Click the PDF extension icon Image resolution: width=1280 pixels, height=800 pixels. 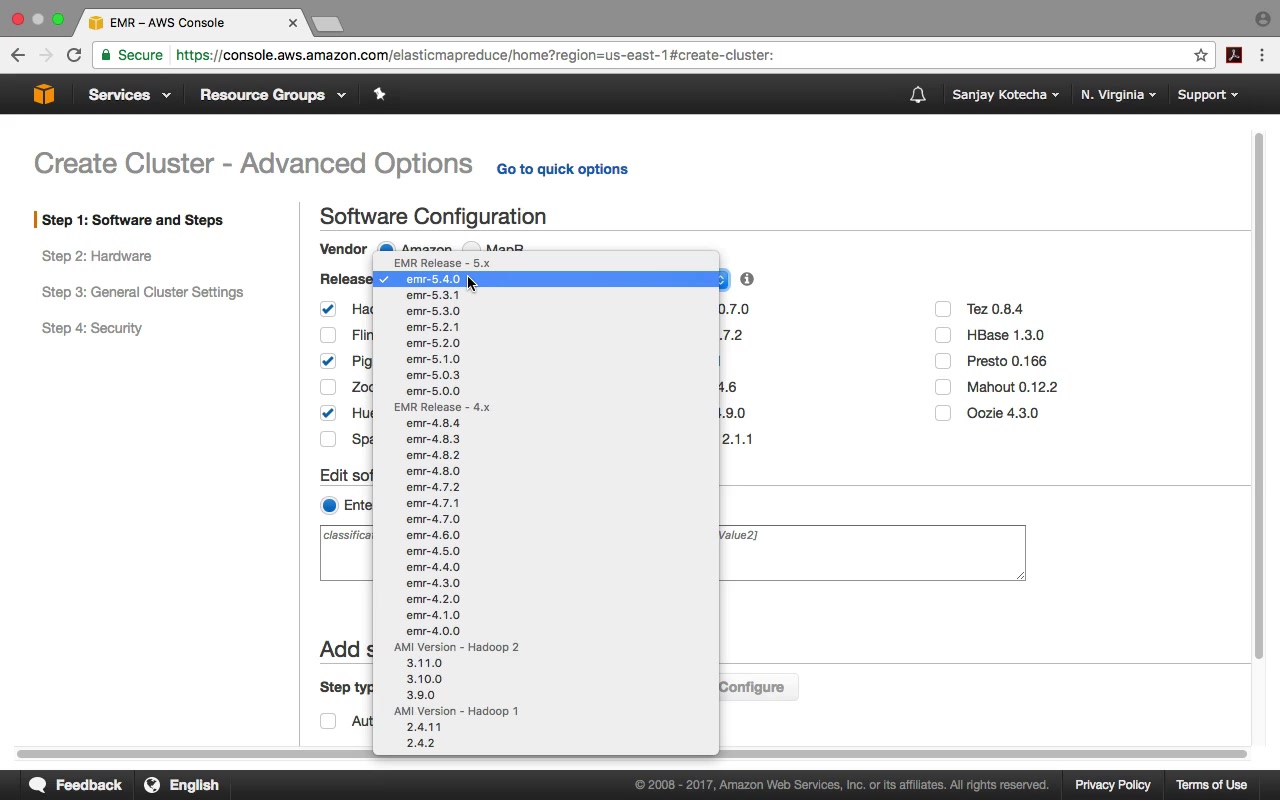[1234, 55]
